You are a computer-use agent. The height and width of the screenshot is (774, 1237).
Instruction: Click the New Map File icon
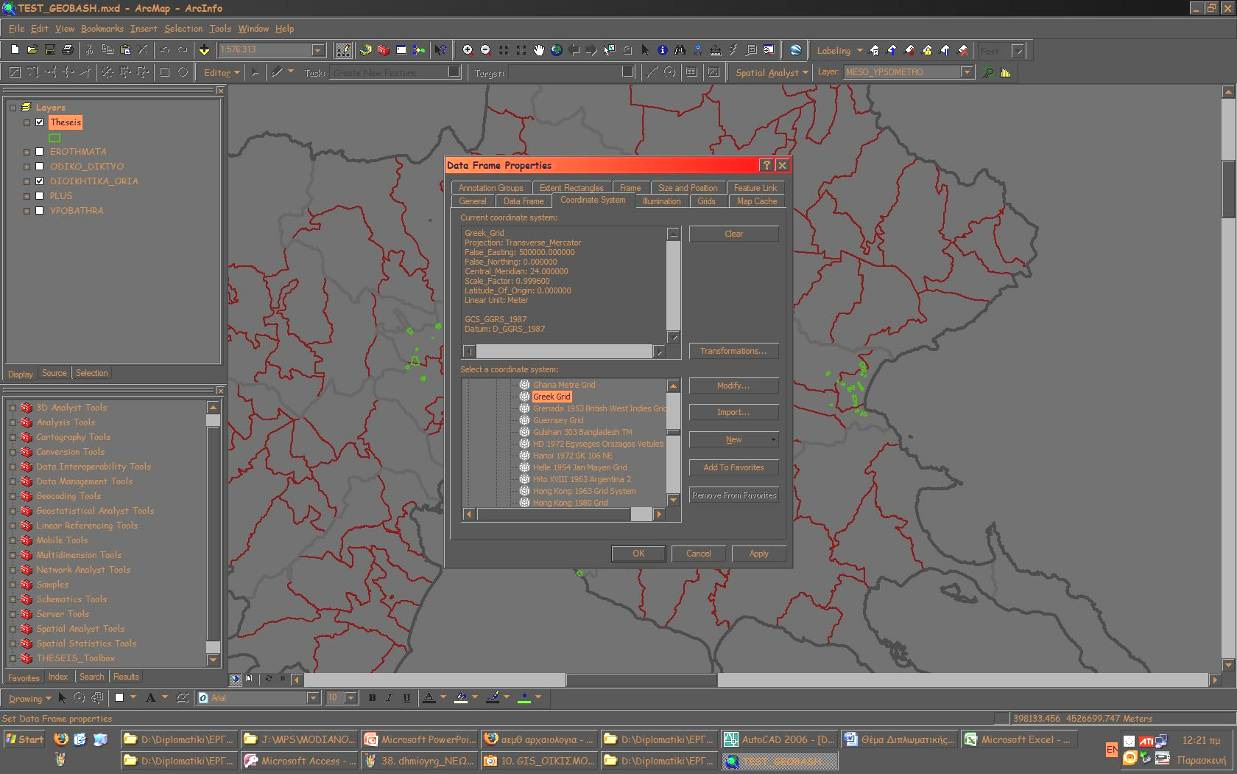pyautogui.click(x=15, y=49)
